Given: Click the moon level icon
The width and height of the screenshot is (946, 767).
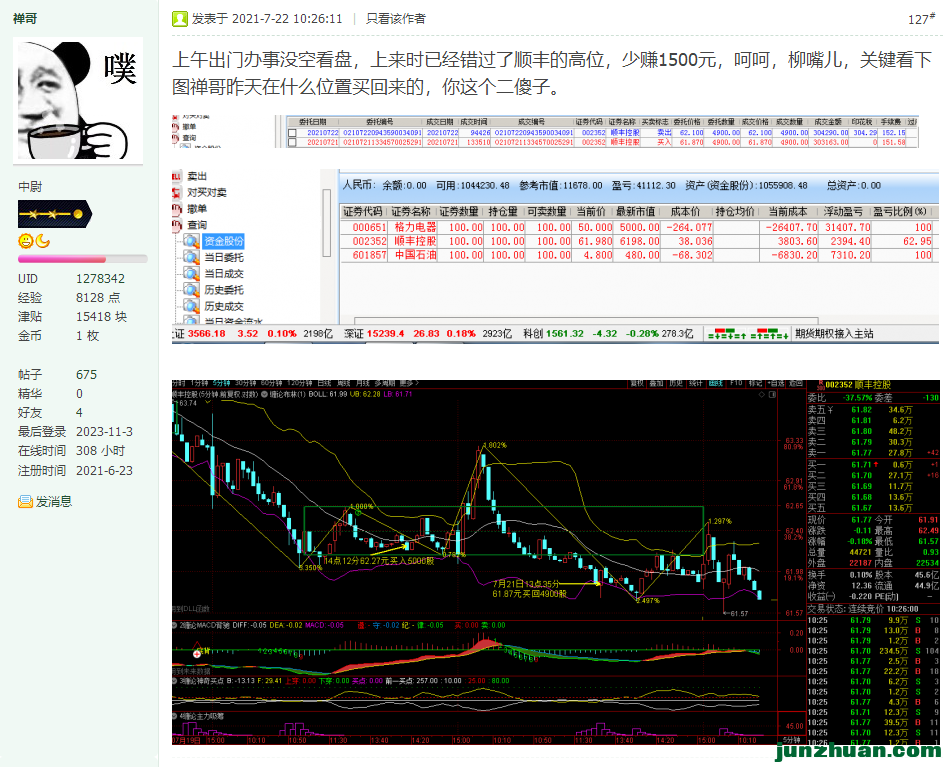Looking at the screenshot, I should [x=42, y=241].
